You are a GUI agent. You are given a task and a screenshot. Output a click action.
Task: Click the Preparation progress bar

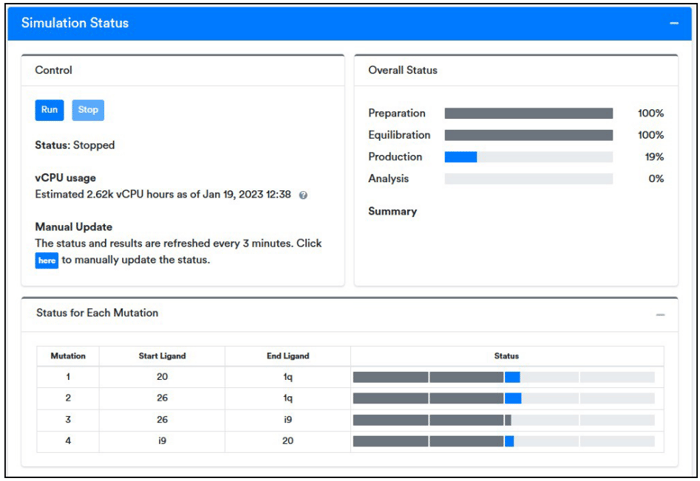529,113
